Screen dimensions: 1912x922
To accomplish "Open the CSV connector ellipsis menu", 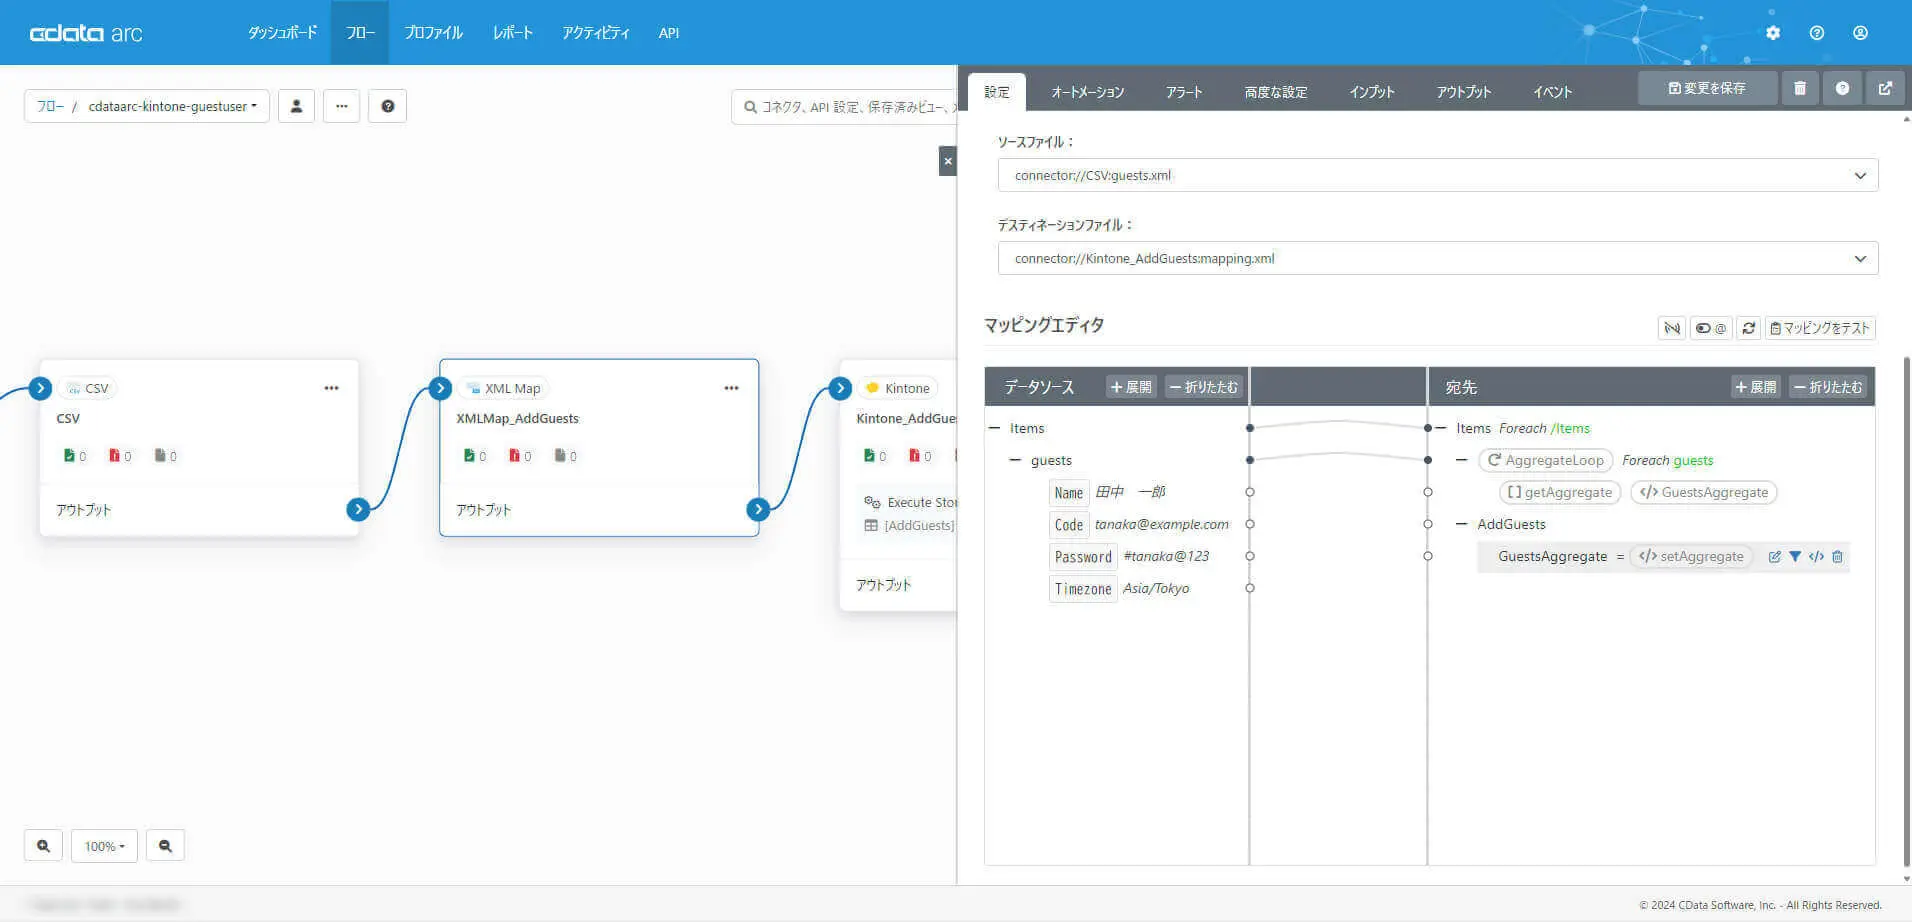I will (331, 388).
